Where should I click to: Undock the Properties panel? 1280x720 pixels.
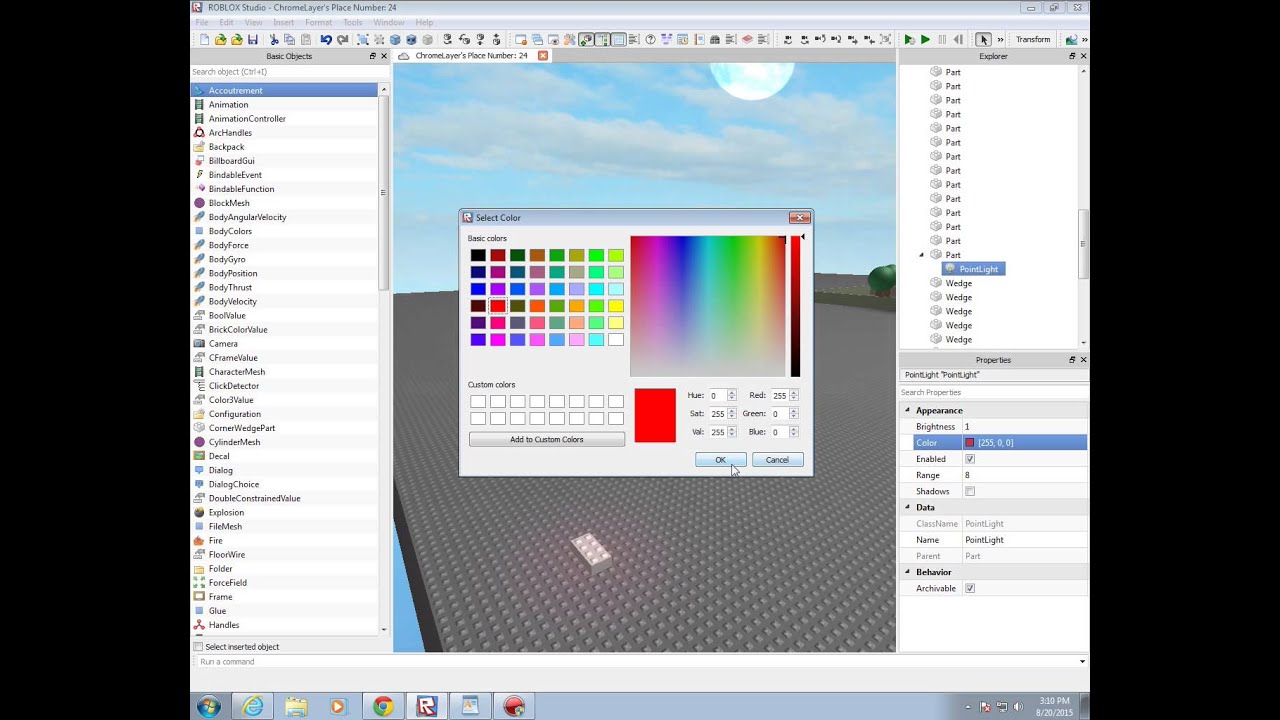click(1072, 360)
